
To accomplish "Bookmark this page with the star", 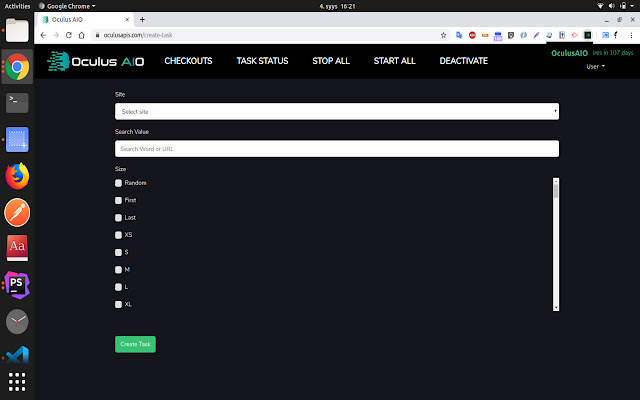I will click(443, 35).
